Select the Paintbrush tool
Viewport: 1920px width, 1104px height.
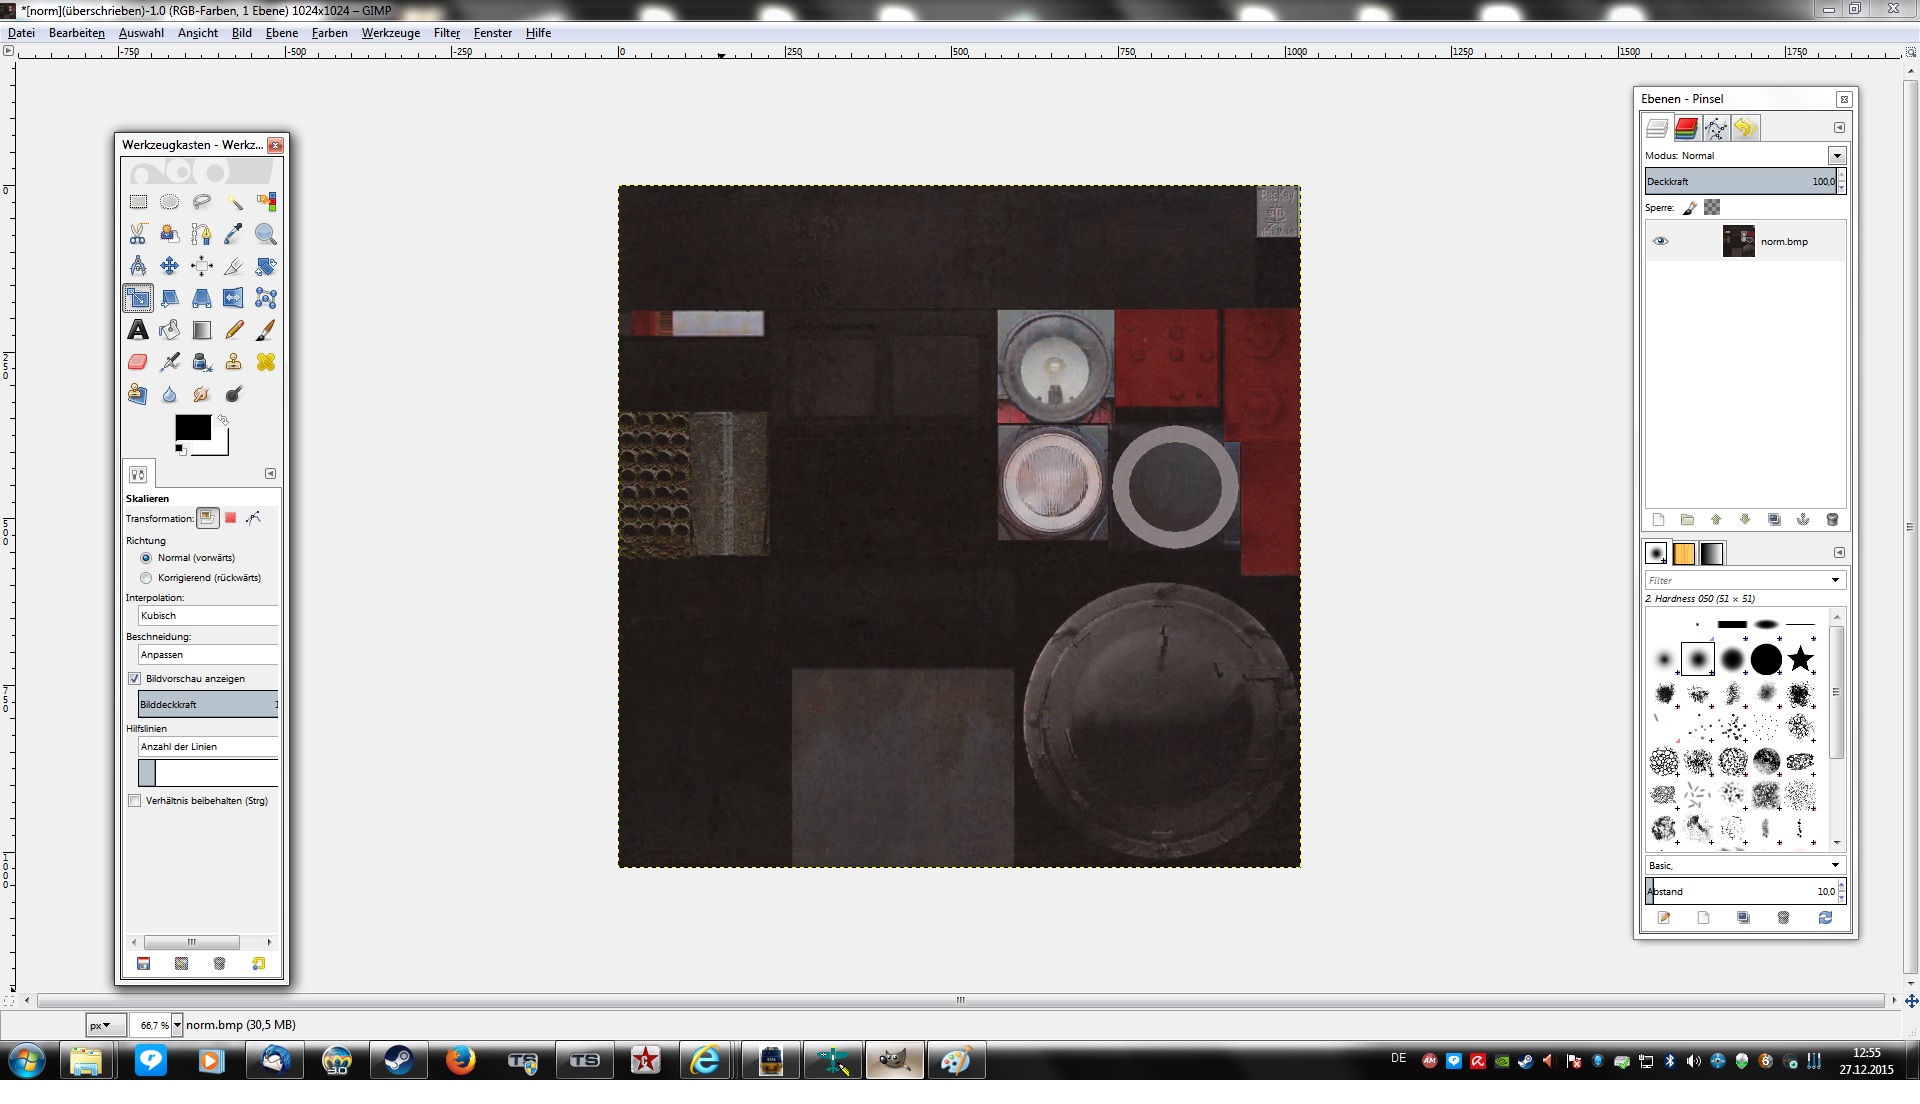pos(266,330)
